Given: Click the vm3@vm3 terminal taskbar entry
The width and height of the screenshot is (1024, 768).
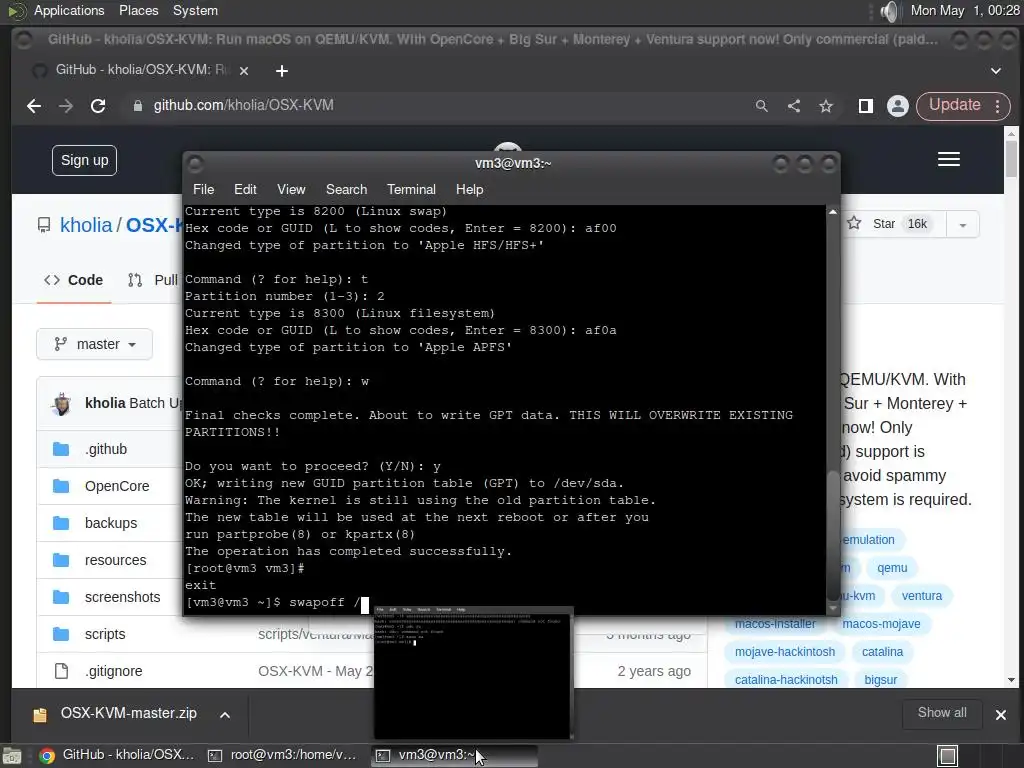Looking at the screenshot, I should tap(455, 755).
